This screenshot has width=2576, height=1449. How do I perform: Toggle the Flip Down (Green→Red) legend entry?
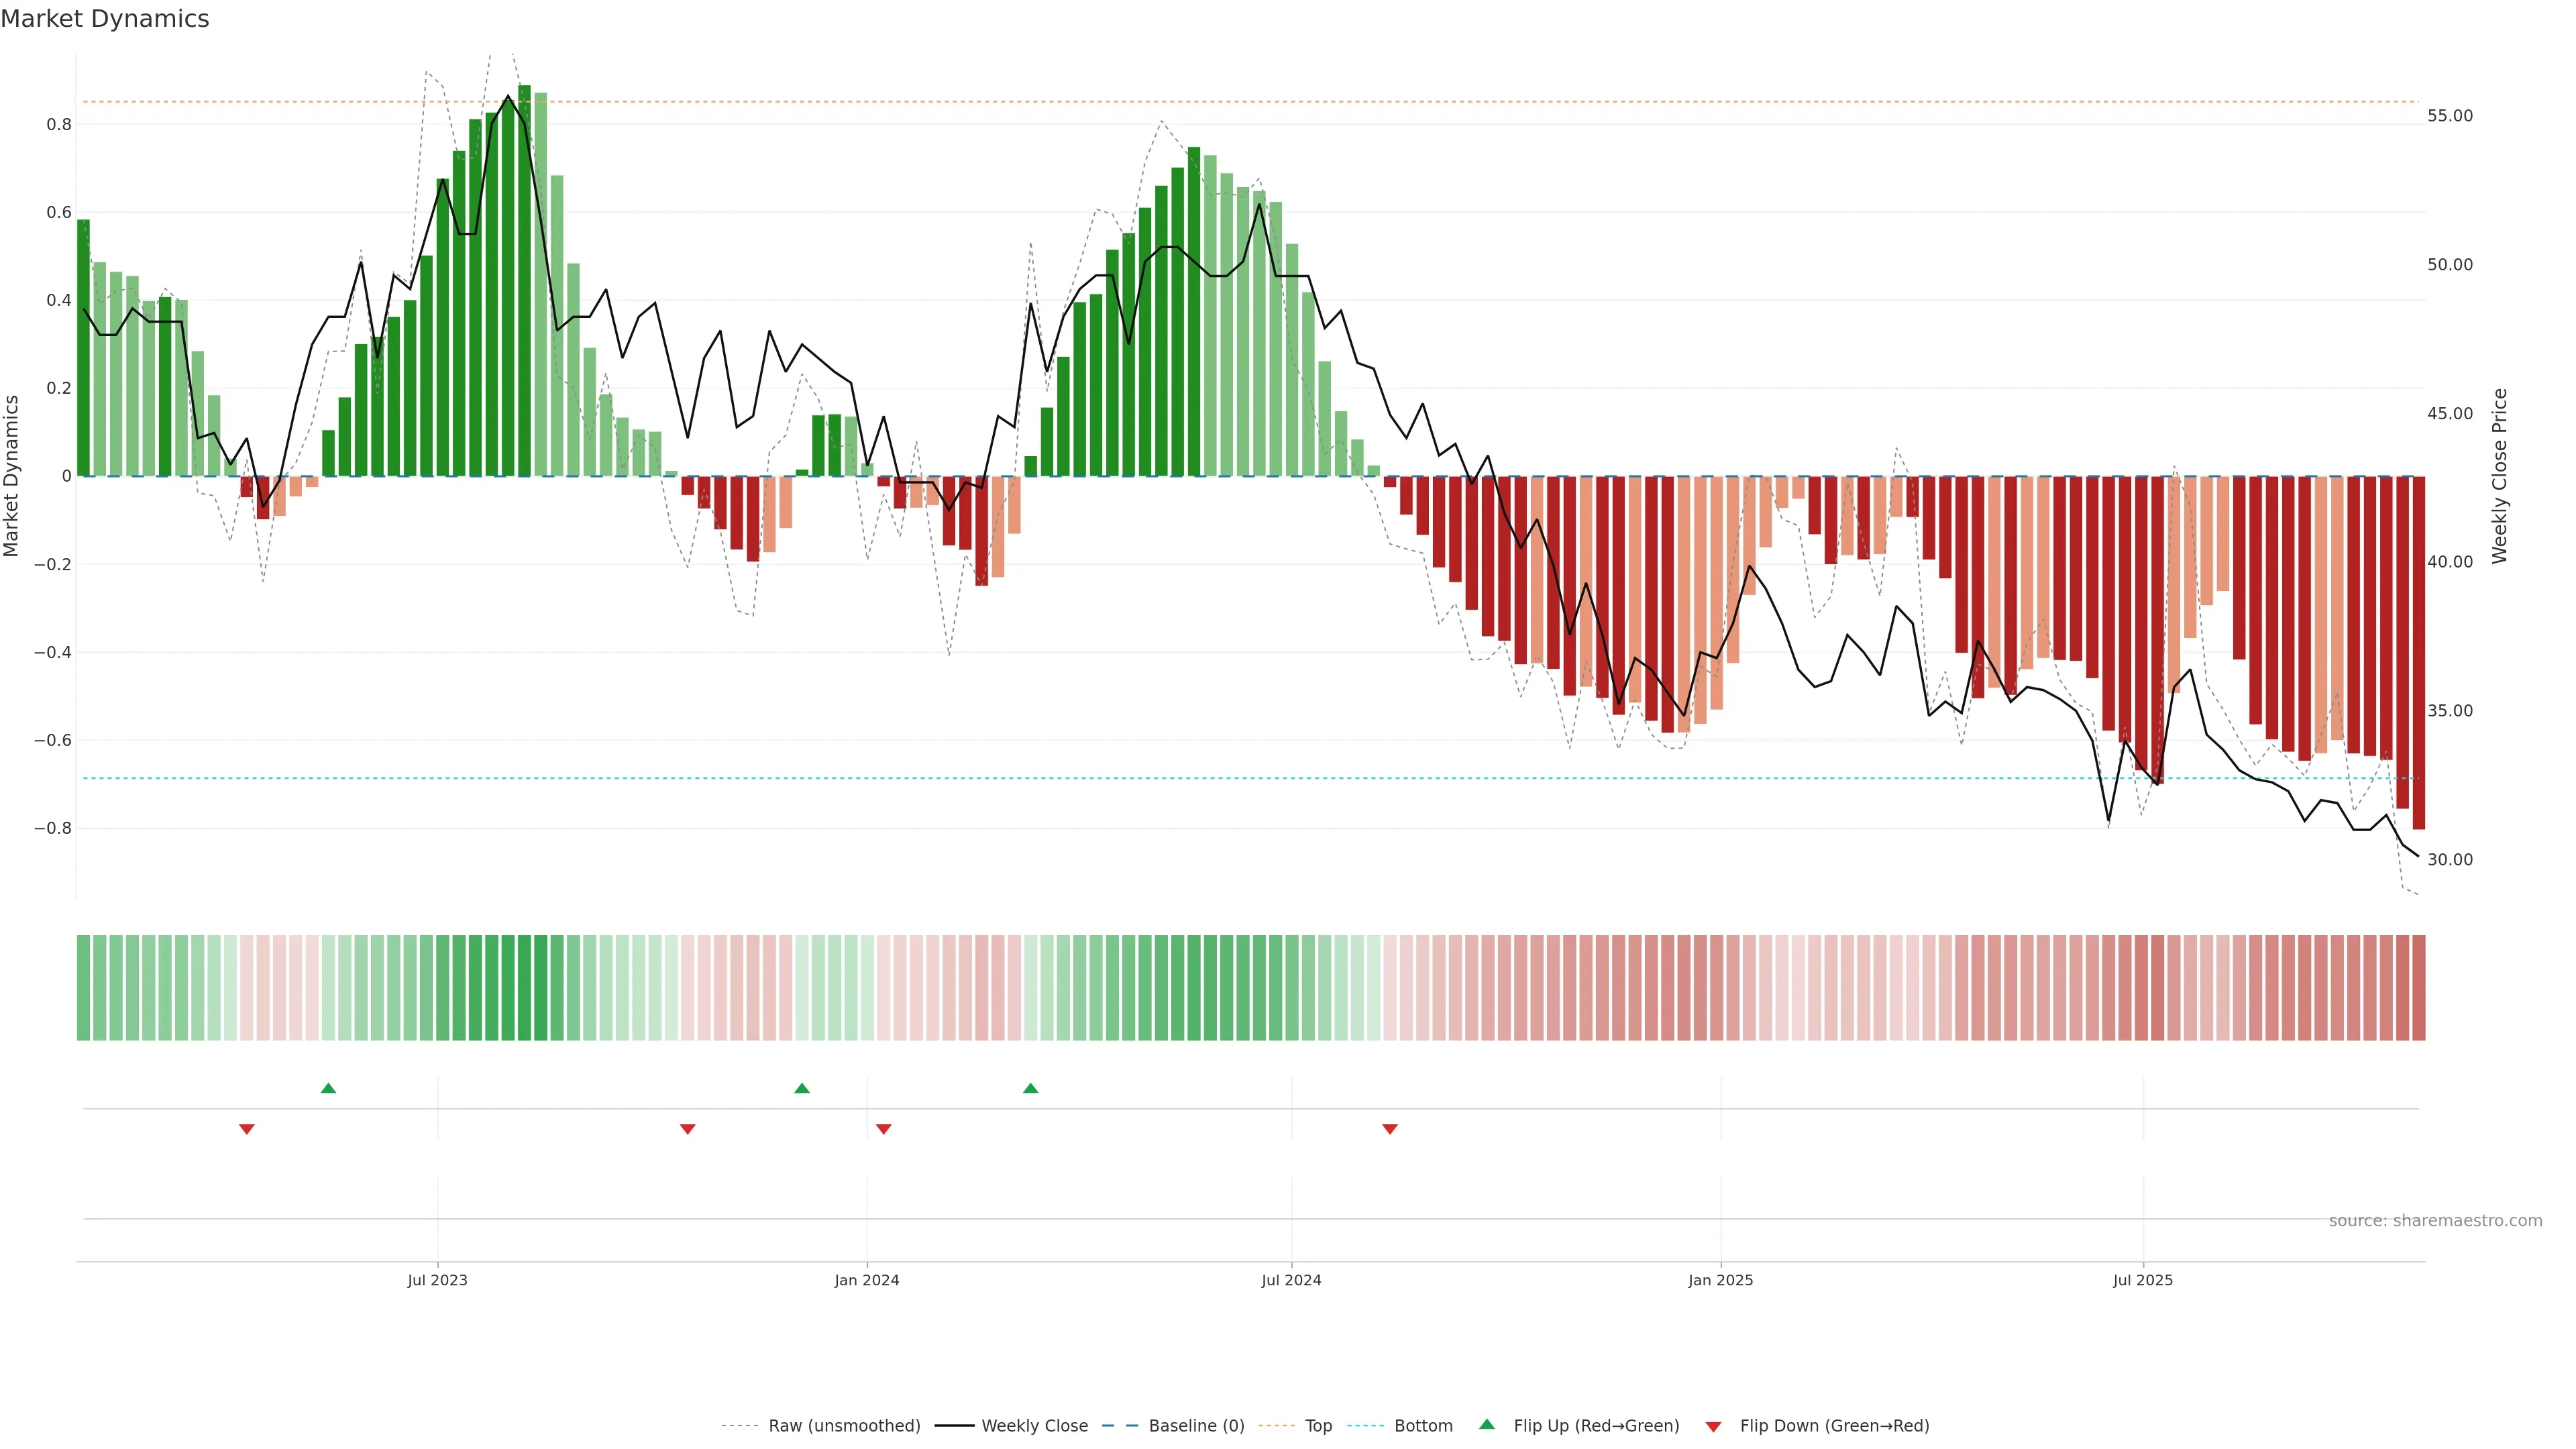coord(1834,1426)
